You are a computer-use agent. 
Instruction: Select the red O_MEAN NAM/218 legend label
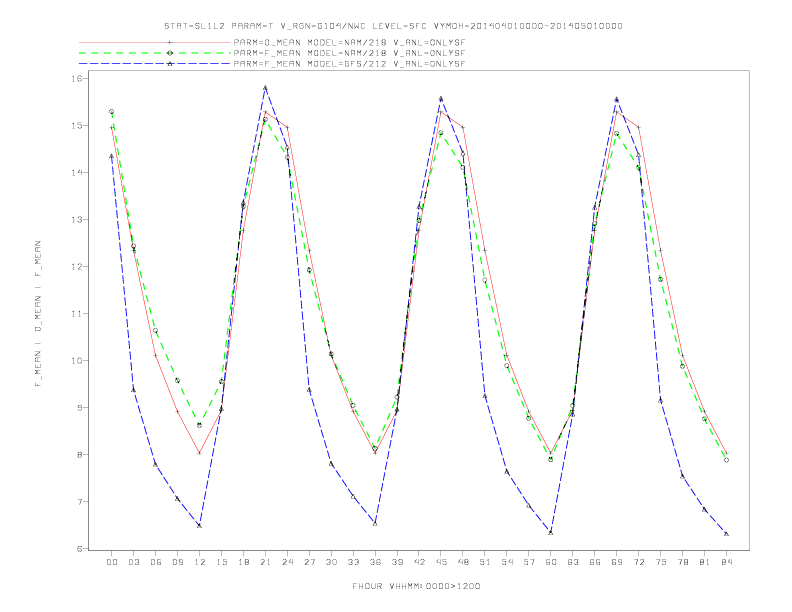click(x=349, y=42)
